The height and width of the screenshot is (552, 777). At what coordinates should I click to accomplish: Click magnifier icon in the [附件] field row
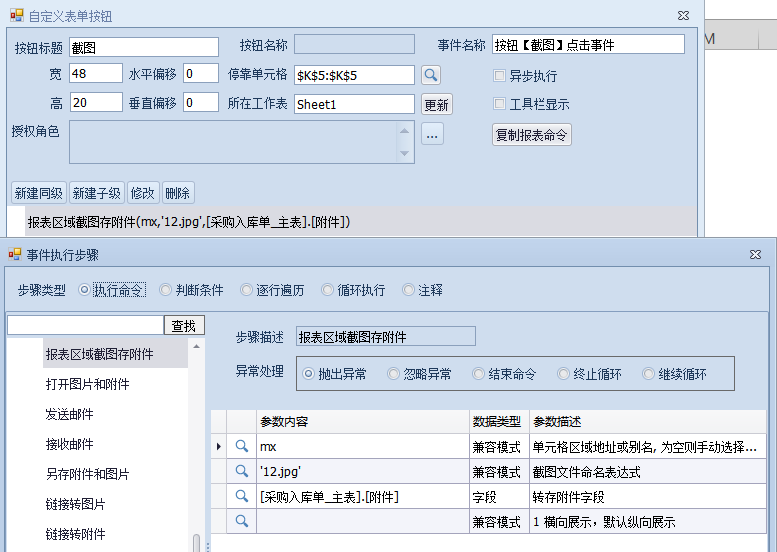(x=241, y=496)
